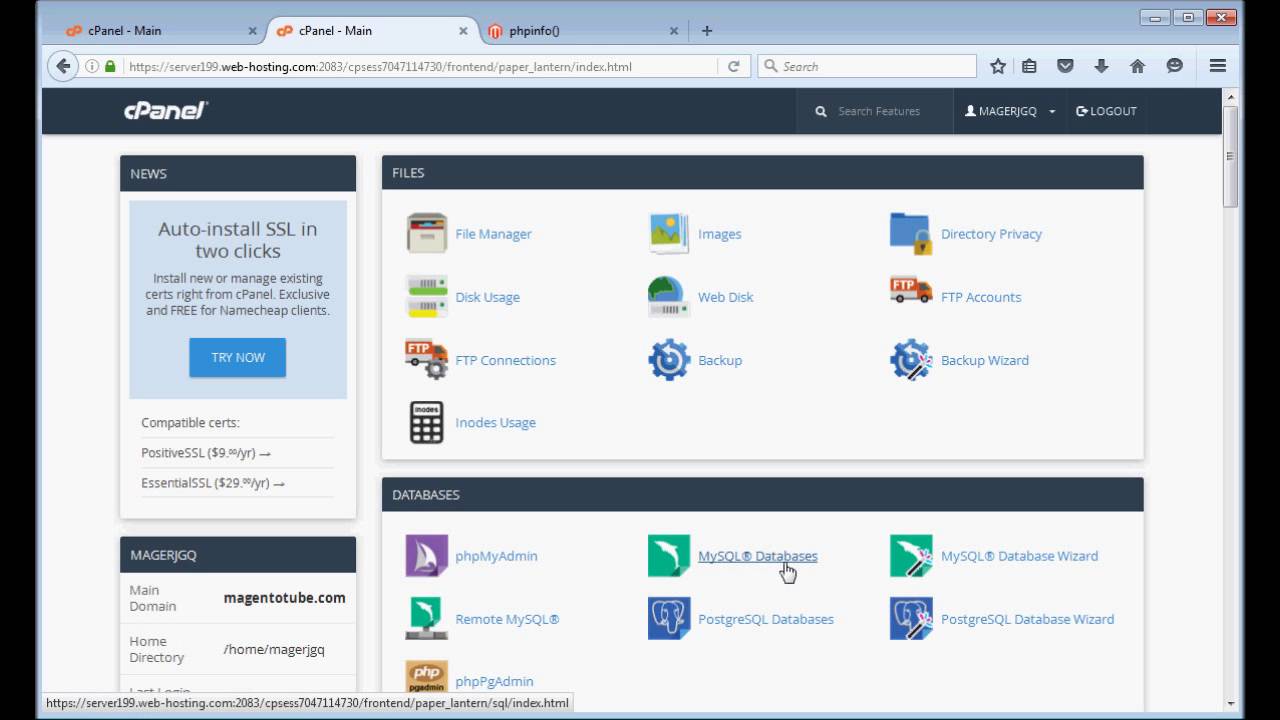Open the File Manager icon
Image resolution: width=1280 pixels, height=720 pixels.
coord(427,233)
